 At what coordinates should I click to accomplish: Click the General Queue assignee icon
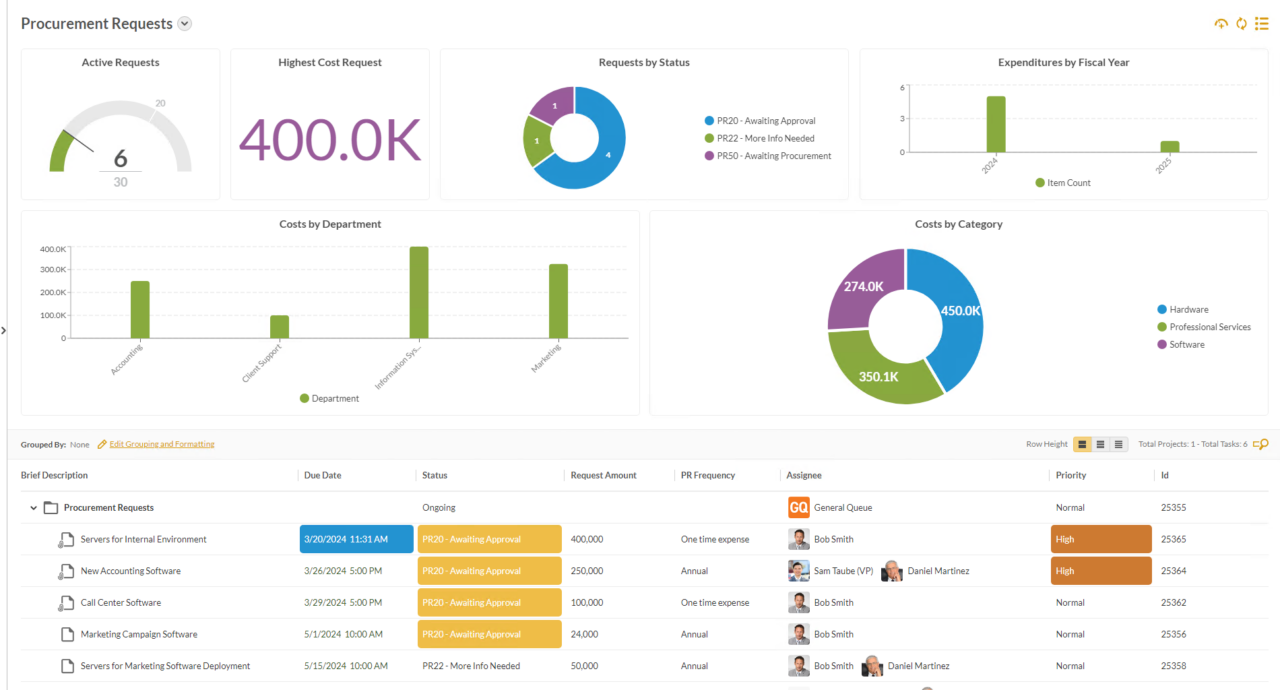pos(798,507)
